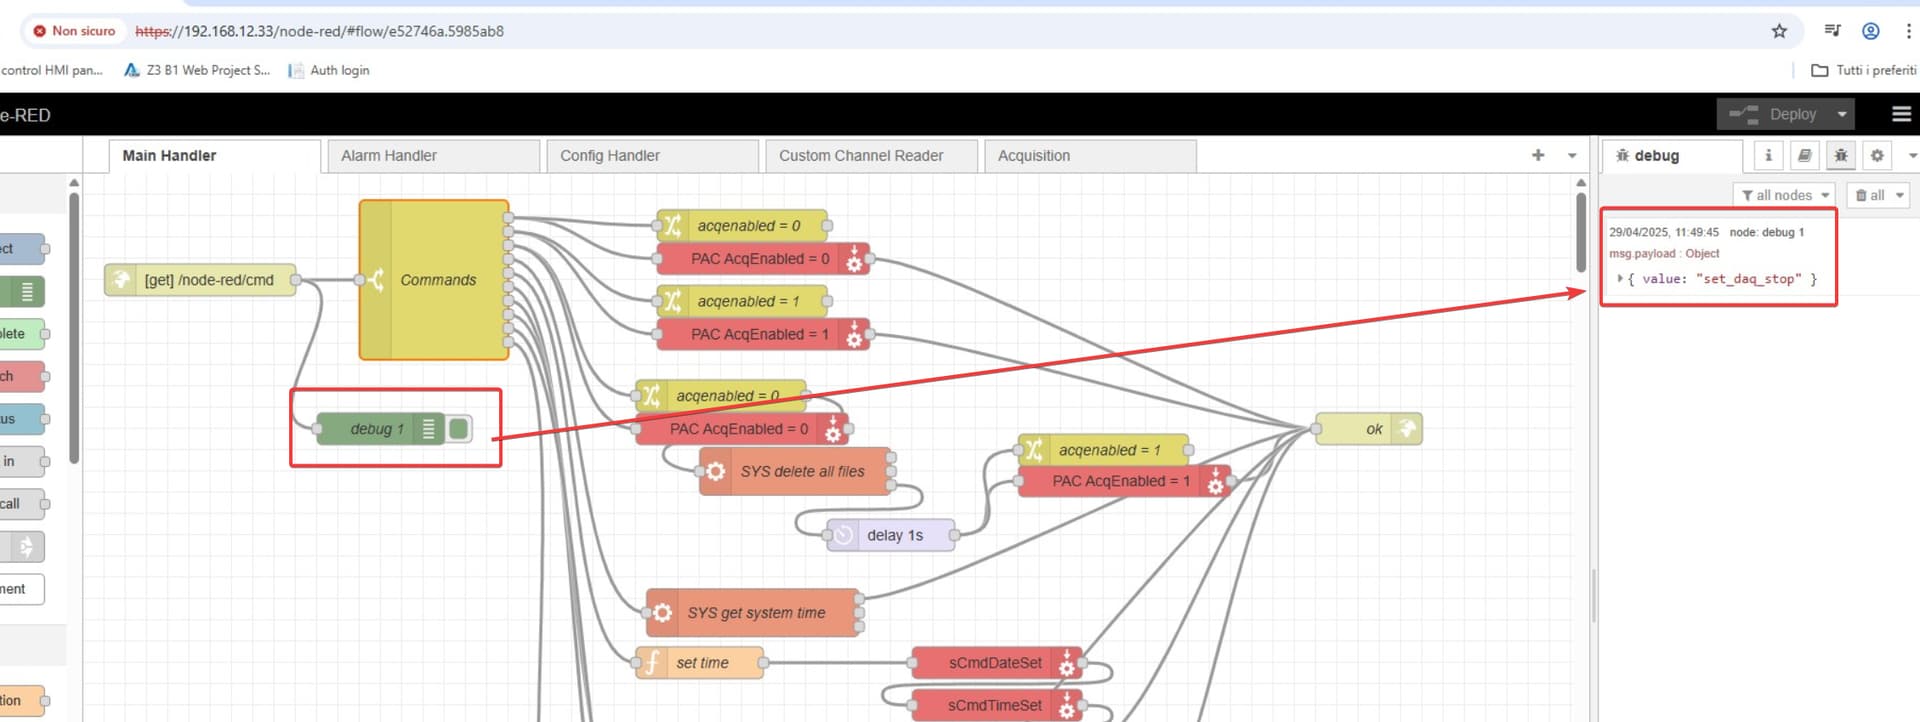Click the node: debug 1 label
This screenshot has height=722, width=1920.
(x=1767, y=232)
